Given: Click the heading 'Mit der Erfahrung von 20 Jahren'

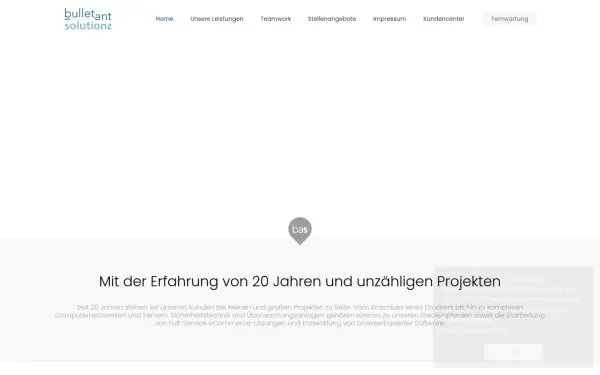Looking at the screenshot, I should [300, 282].
